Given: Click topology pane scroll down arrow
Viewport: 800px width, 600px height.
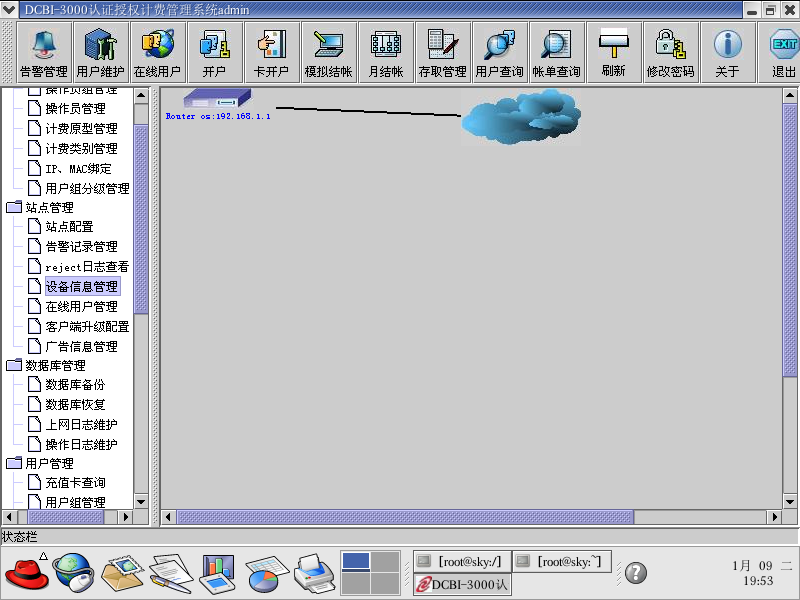Looking at the screenshot, I should coord(790,502).
